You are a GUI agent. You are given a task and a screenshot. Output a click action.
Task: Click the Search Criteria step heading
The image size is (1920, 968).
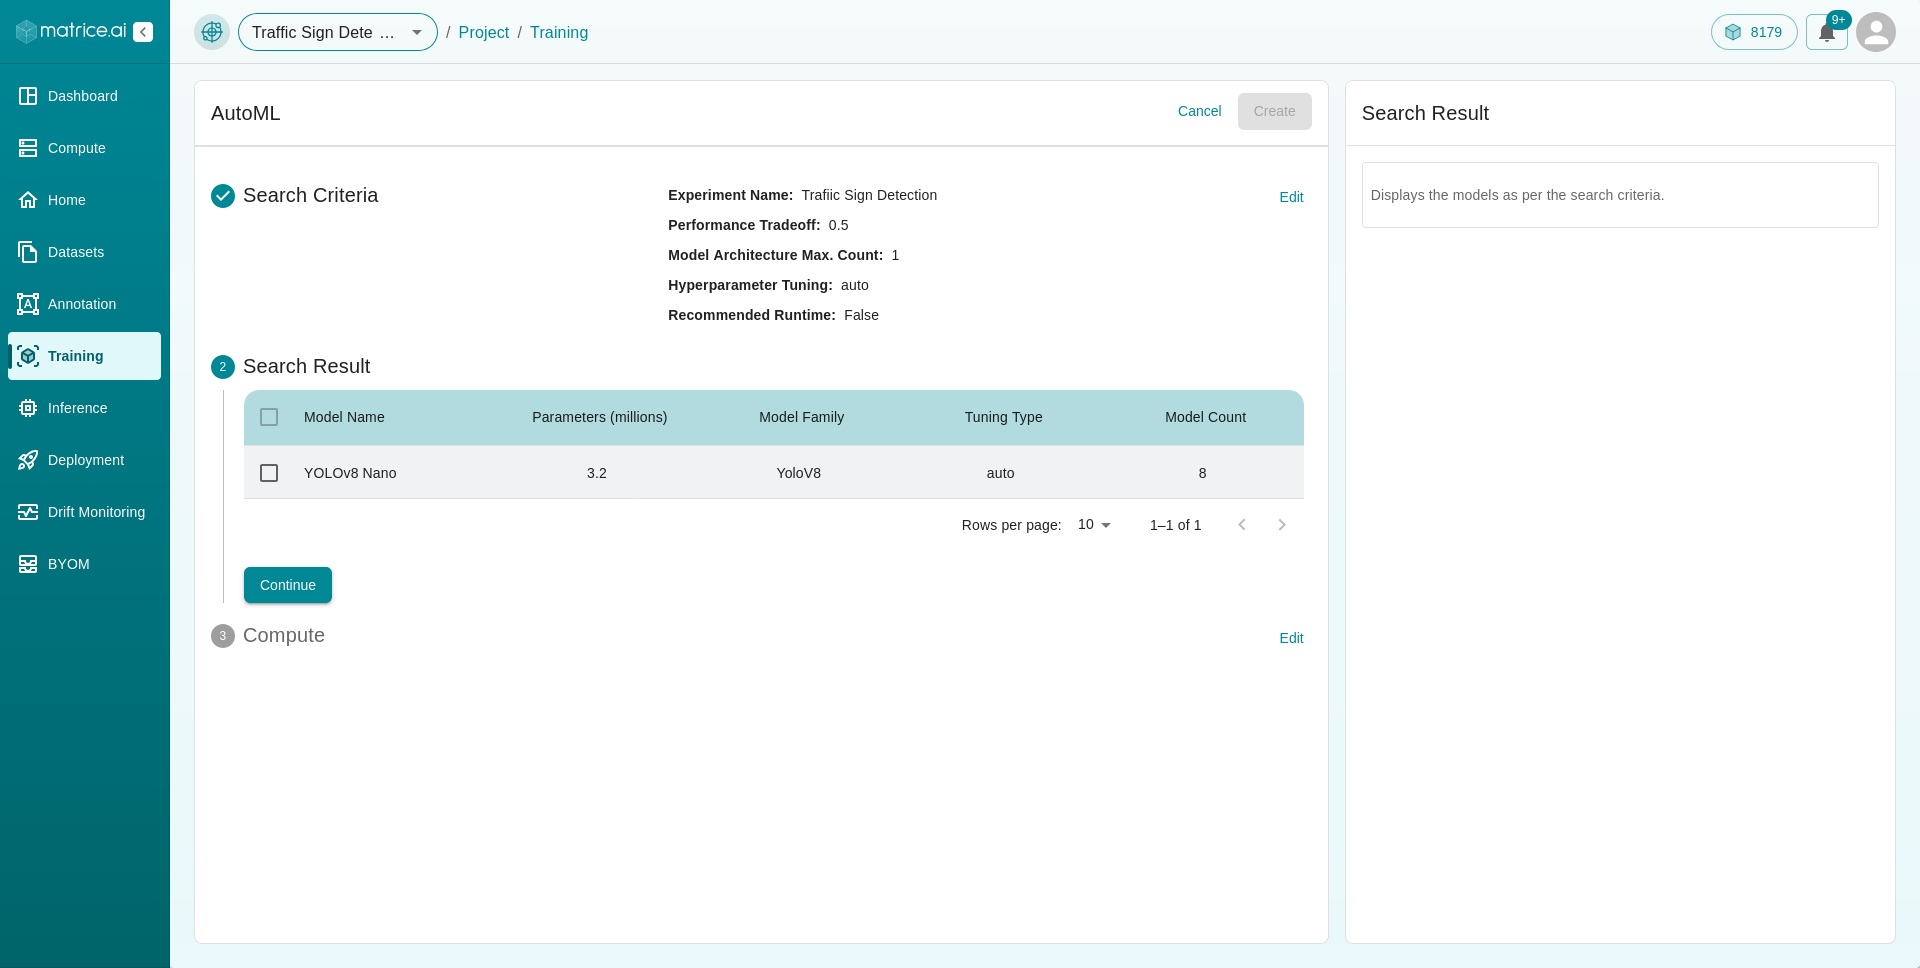coord(310,196)
